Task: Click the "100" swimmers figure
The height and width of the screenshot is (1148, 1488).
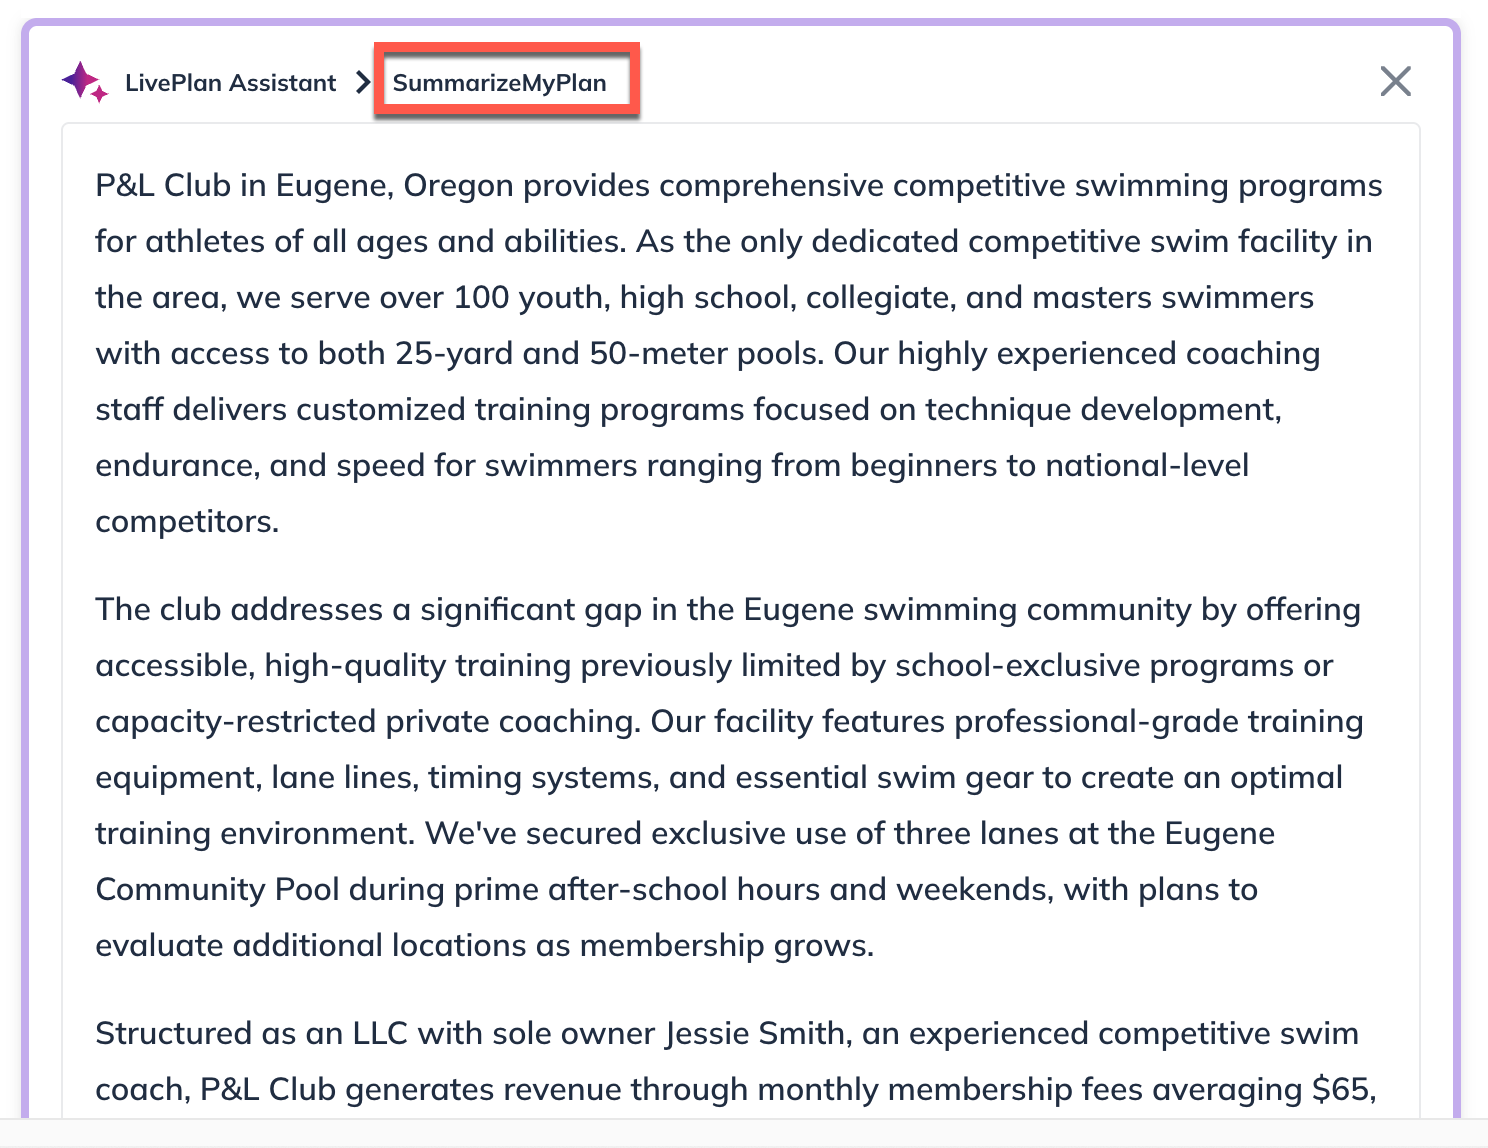Action: (482, 297)
